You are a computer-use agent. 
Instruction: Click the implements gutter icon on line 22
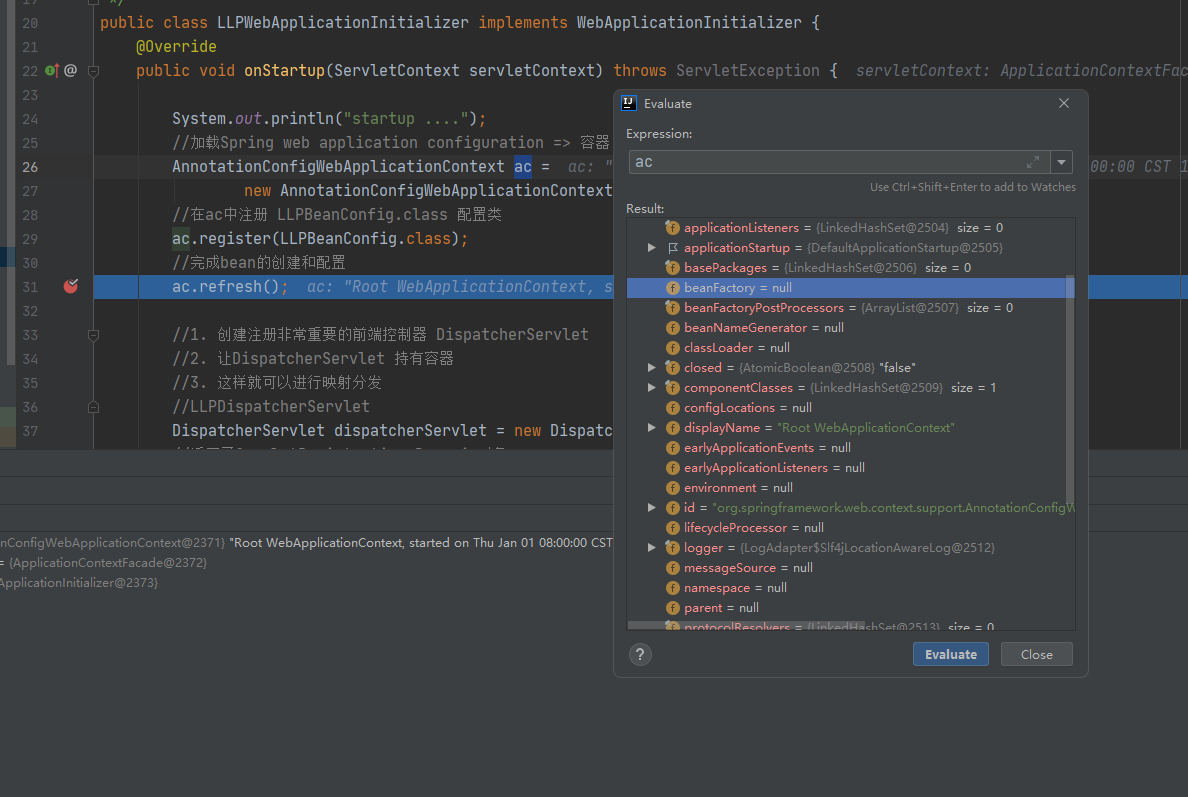(52, 70)
